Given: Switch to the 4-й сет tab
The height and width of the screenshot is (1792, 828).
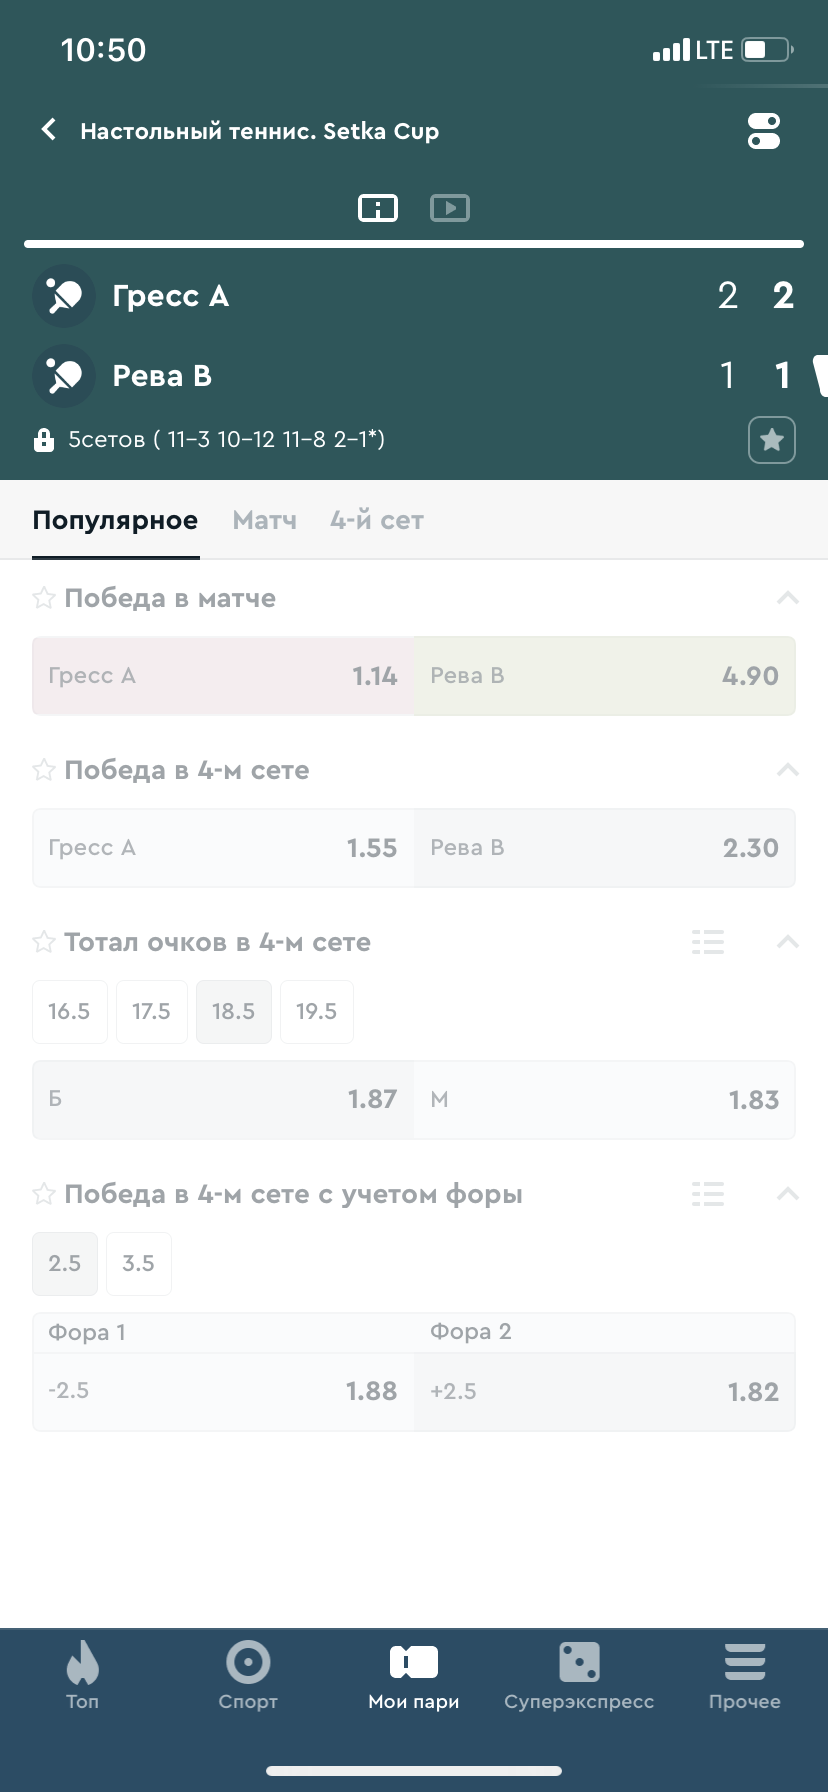Looking at the screenshot, I should pyautogui.click(x=377, y=520).
